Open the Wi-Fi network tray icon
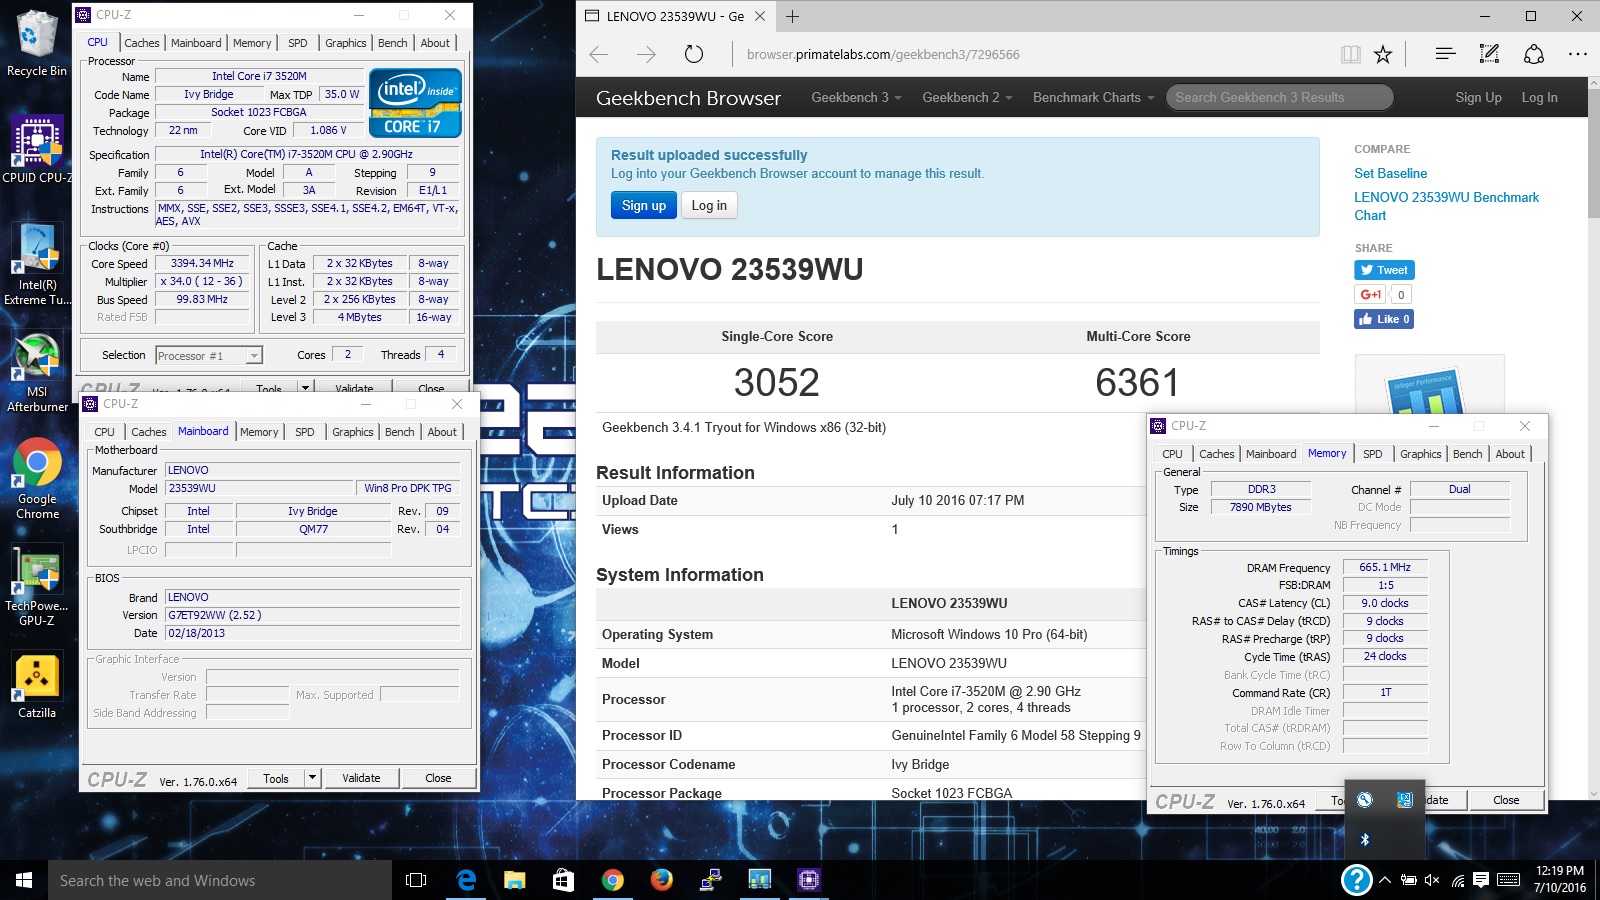The image size is (1600, 900). [x=1457, y=881]
